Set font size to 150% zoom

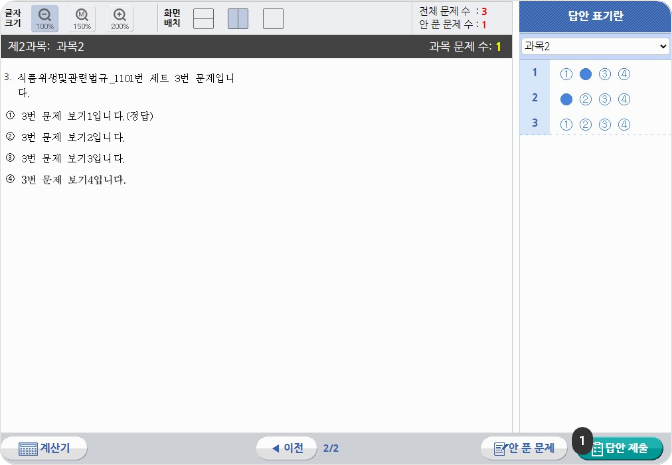(82, 18)
